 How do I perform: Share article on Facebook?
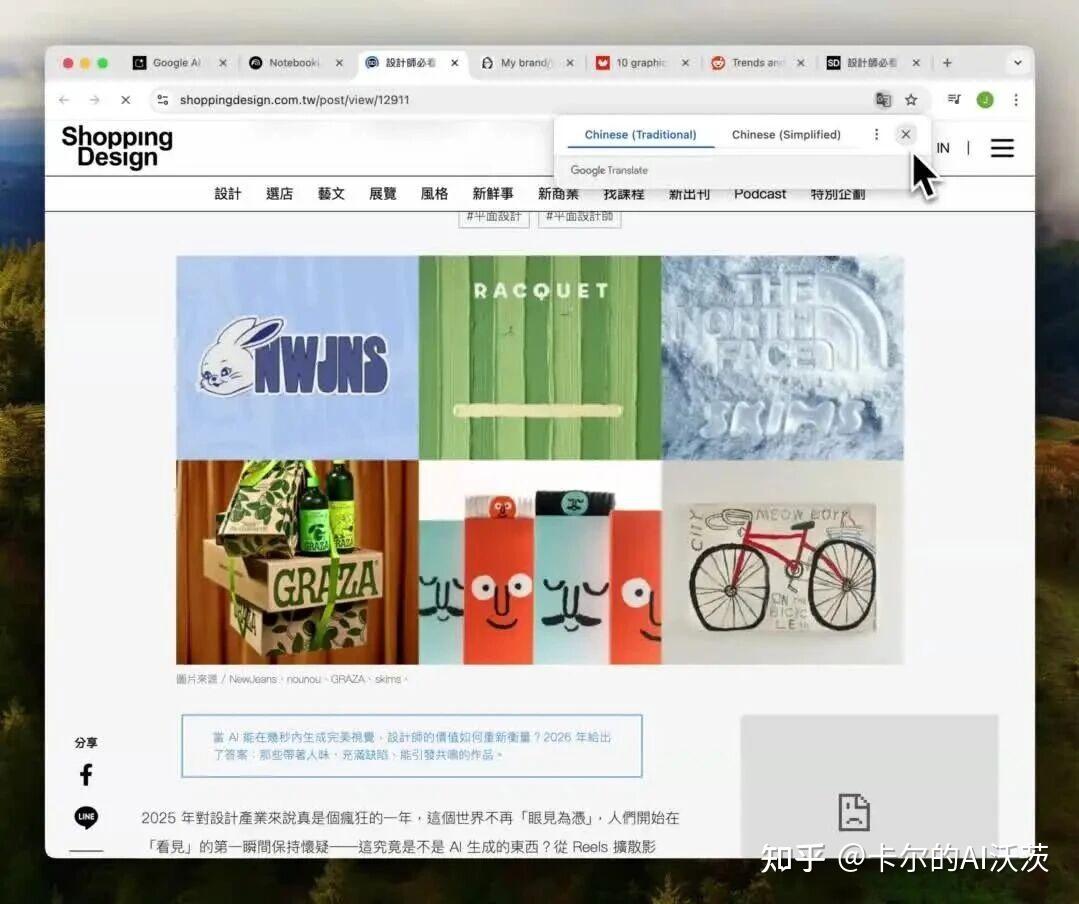pyautogui.click(x=86, y=774)
